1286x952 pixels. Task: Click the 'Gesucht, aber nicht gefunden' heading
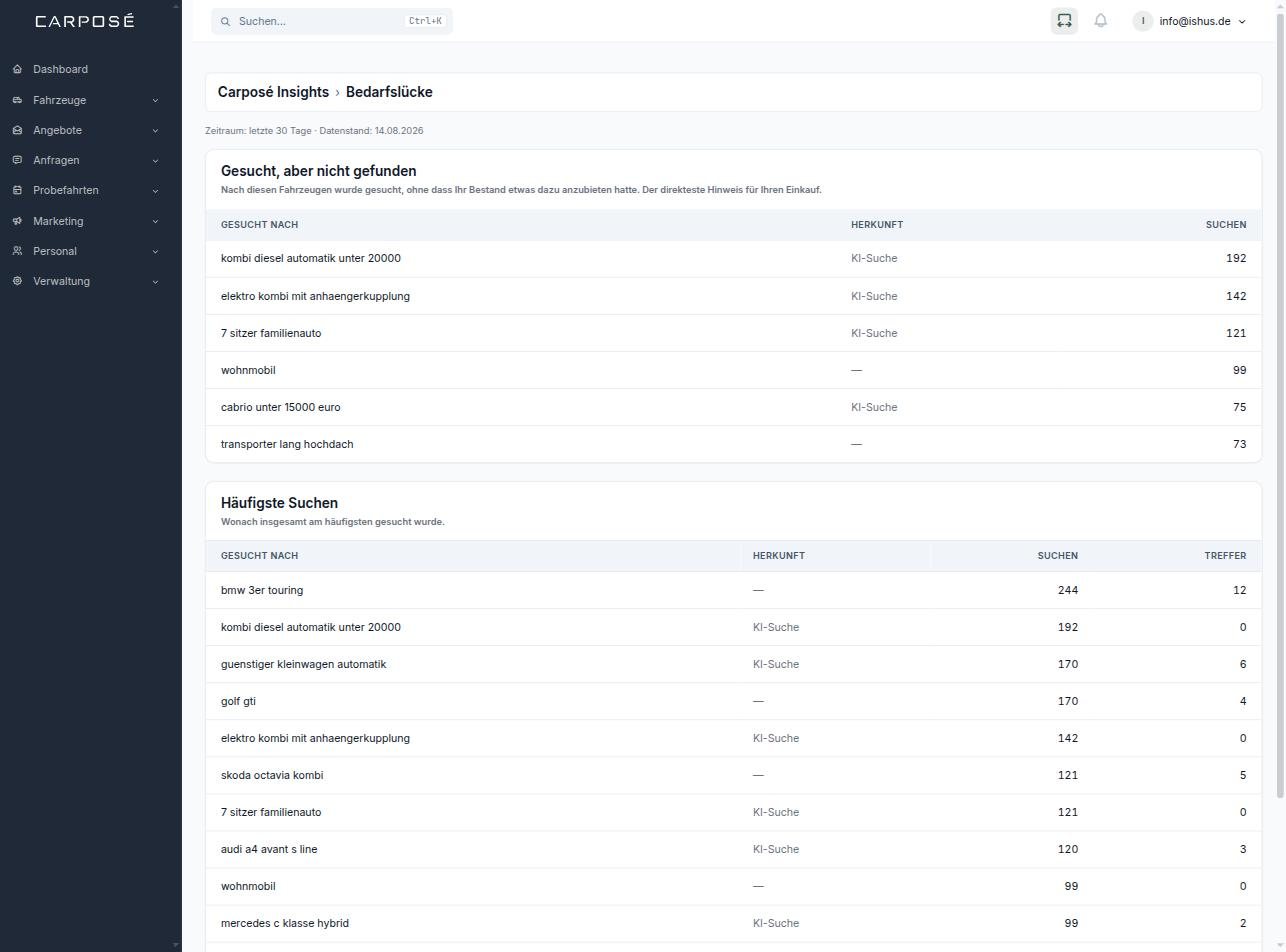pos(318,171)
